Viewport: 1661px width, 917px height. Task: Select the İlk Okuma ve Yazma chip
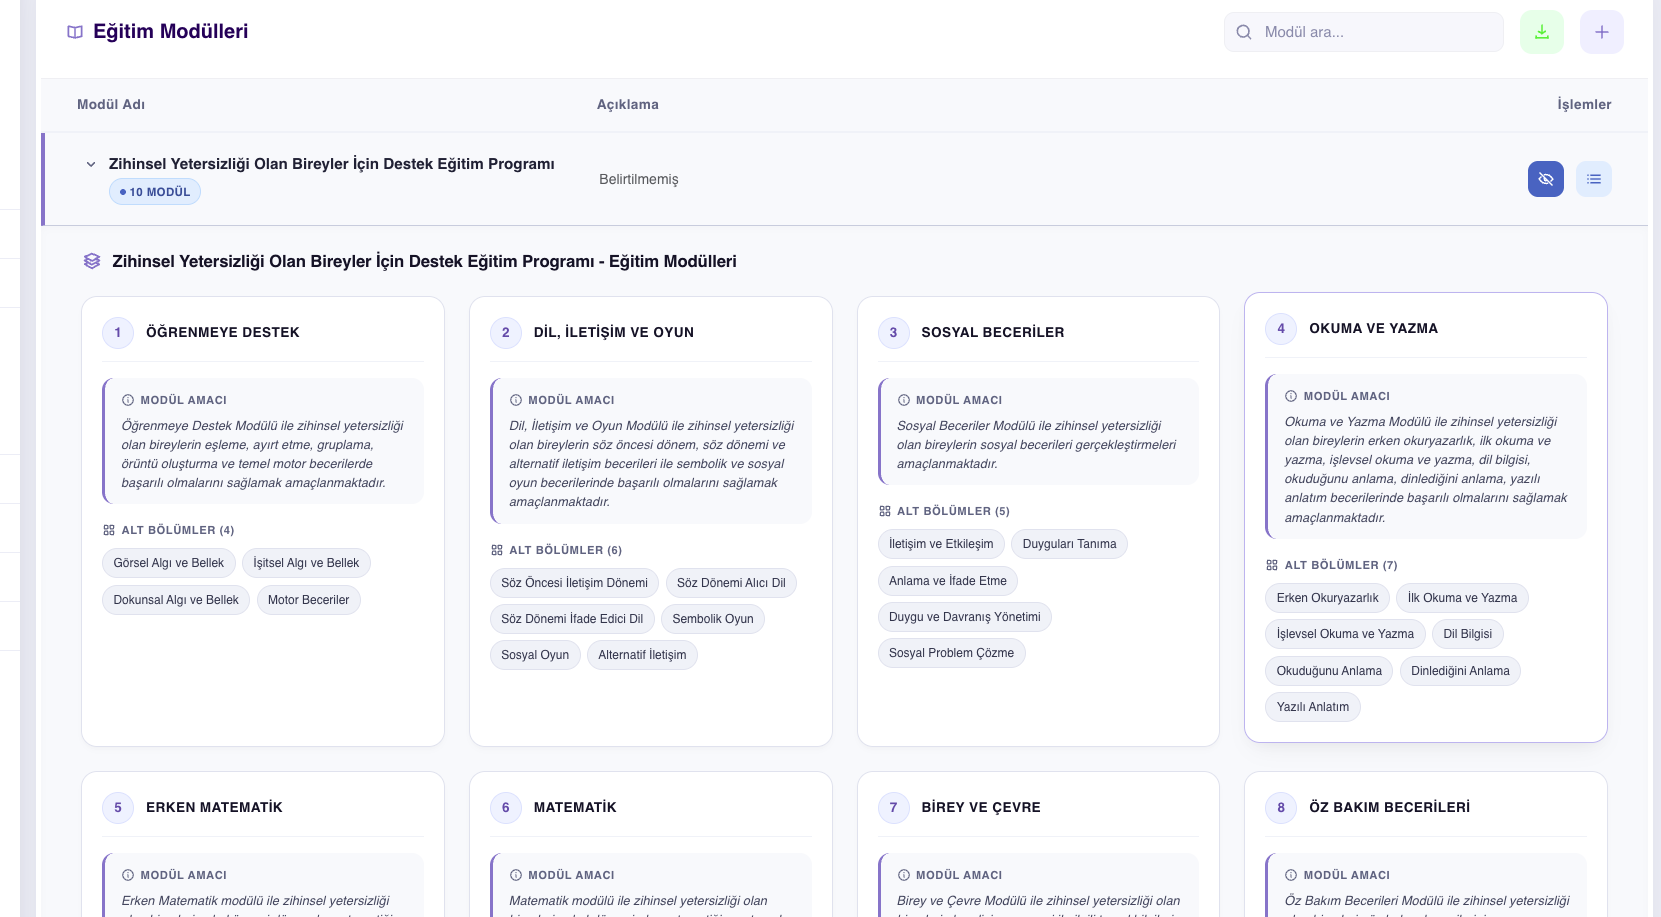[x=1462, y=598]
